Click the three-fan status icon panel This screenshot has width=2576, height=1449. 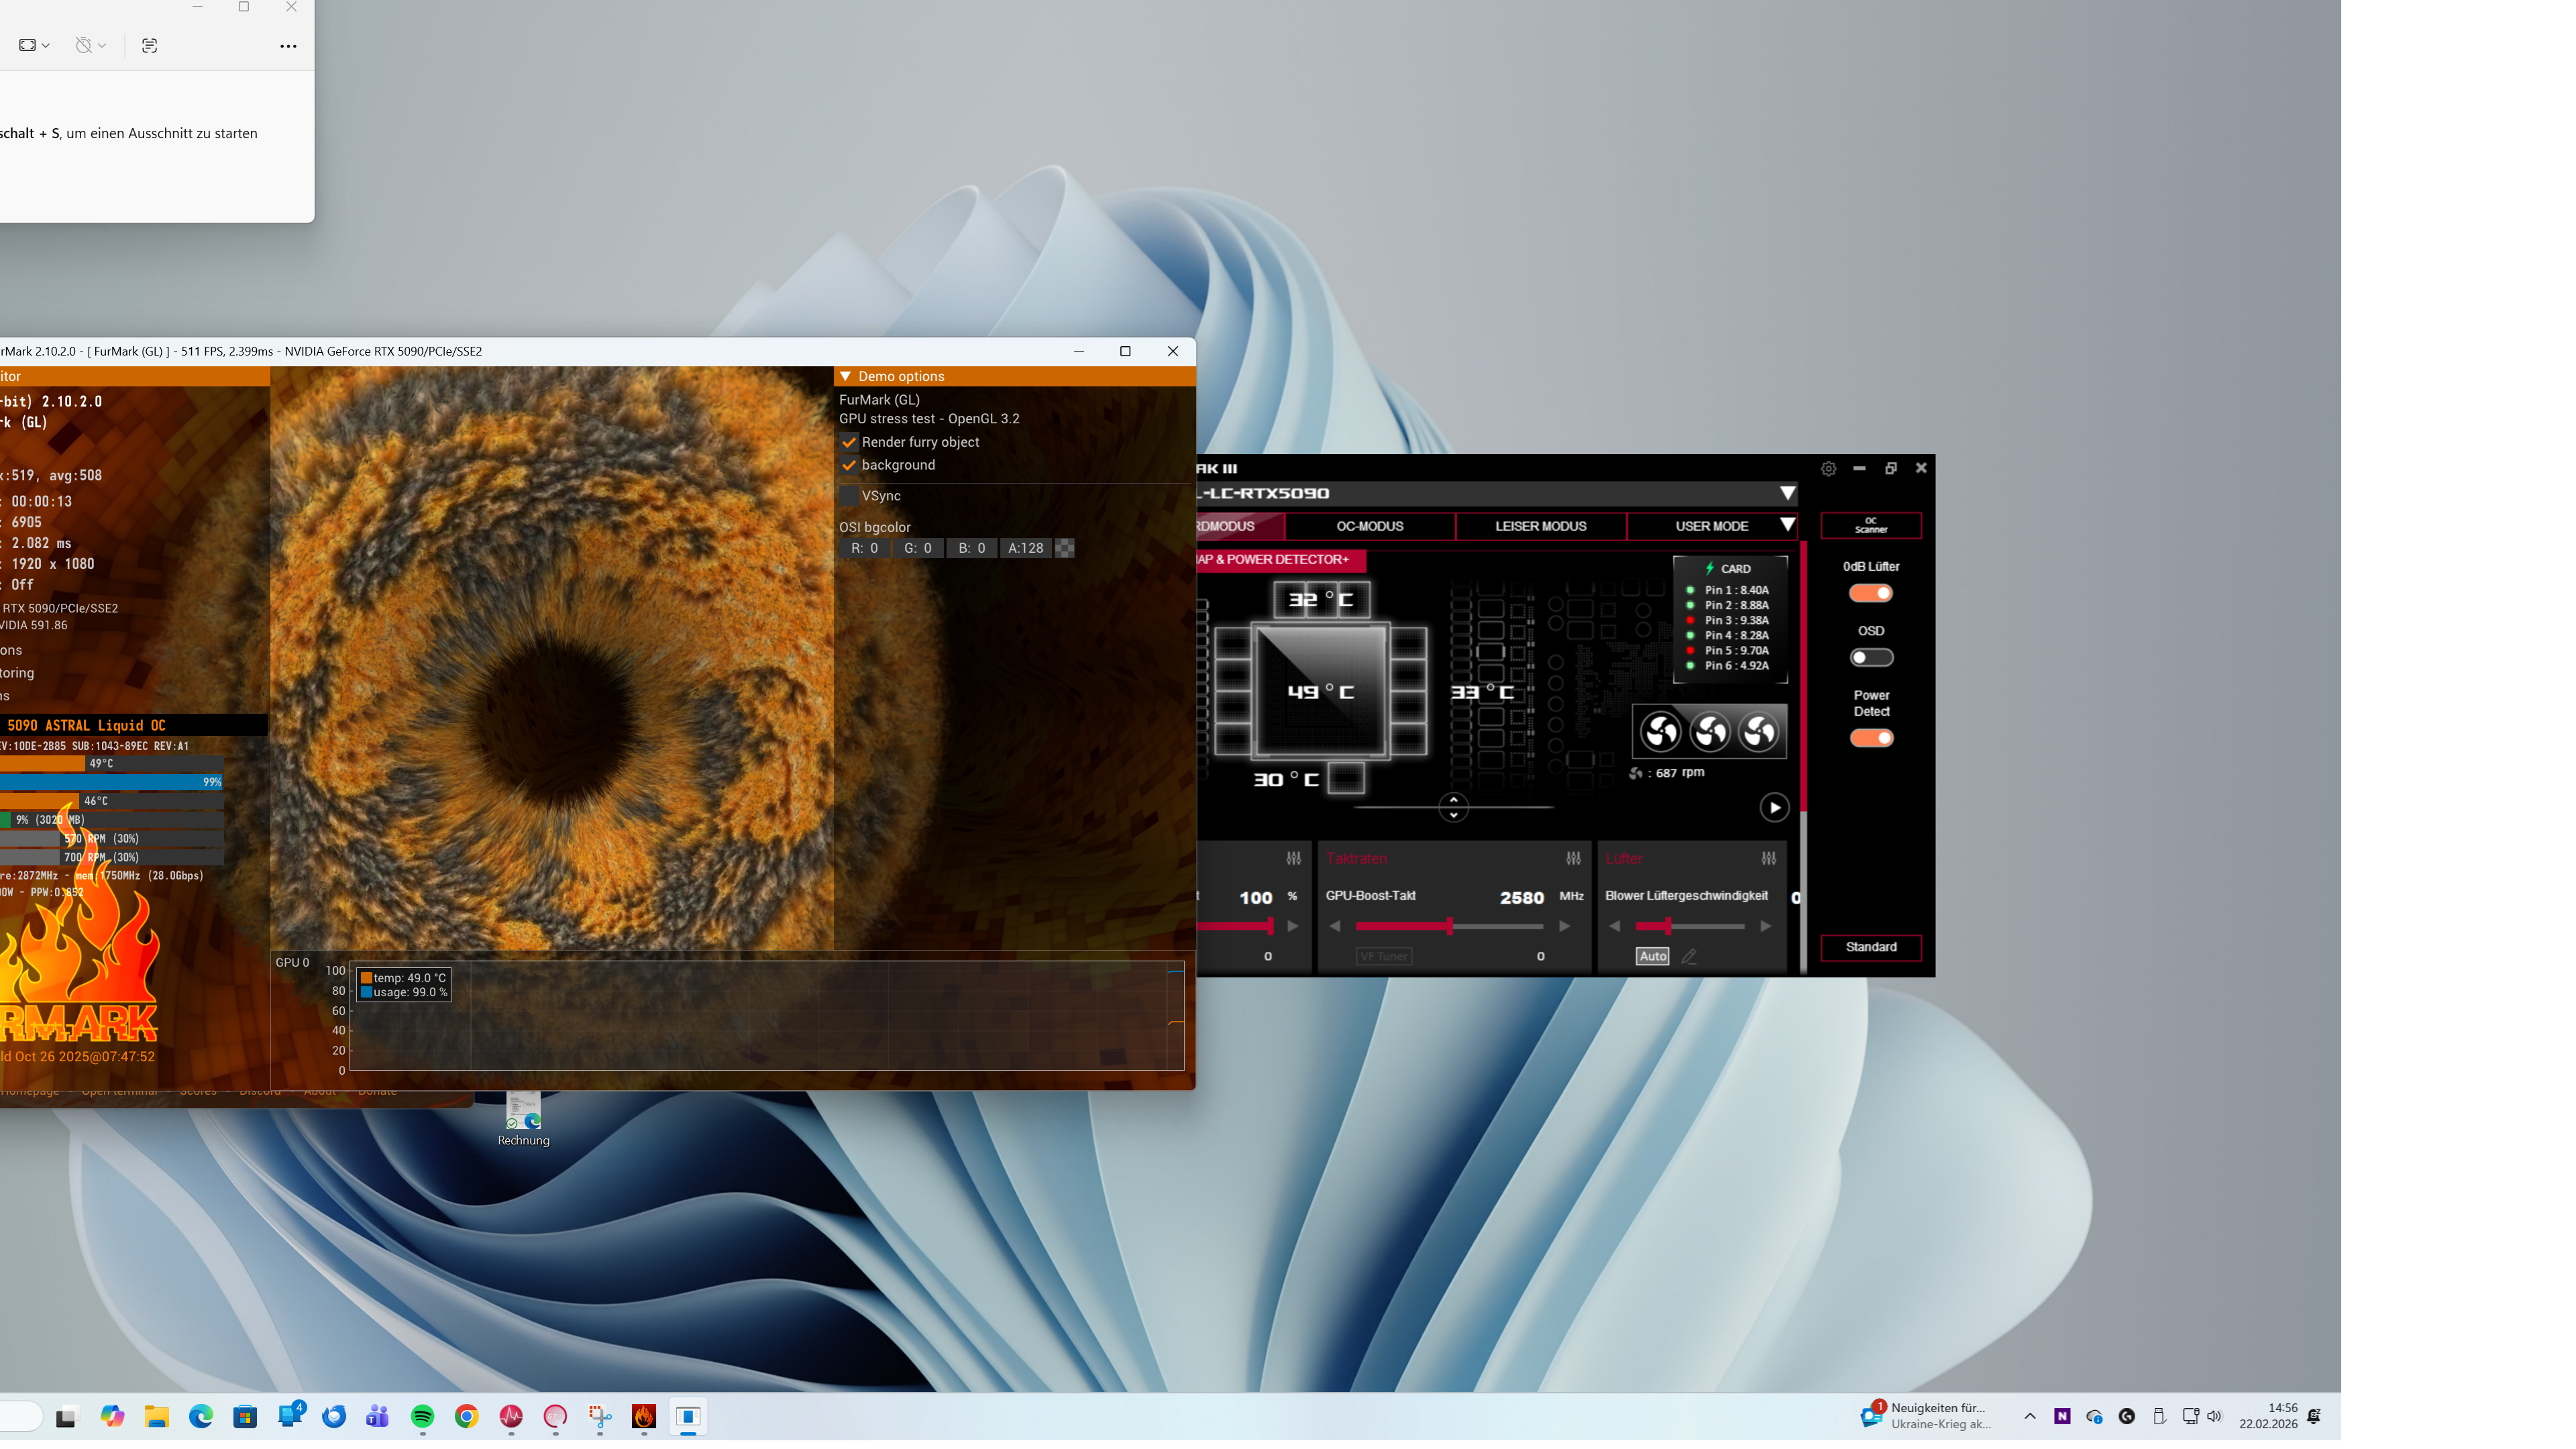pyautogui.click(x=1709, y=732)
